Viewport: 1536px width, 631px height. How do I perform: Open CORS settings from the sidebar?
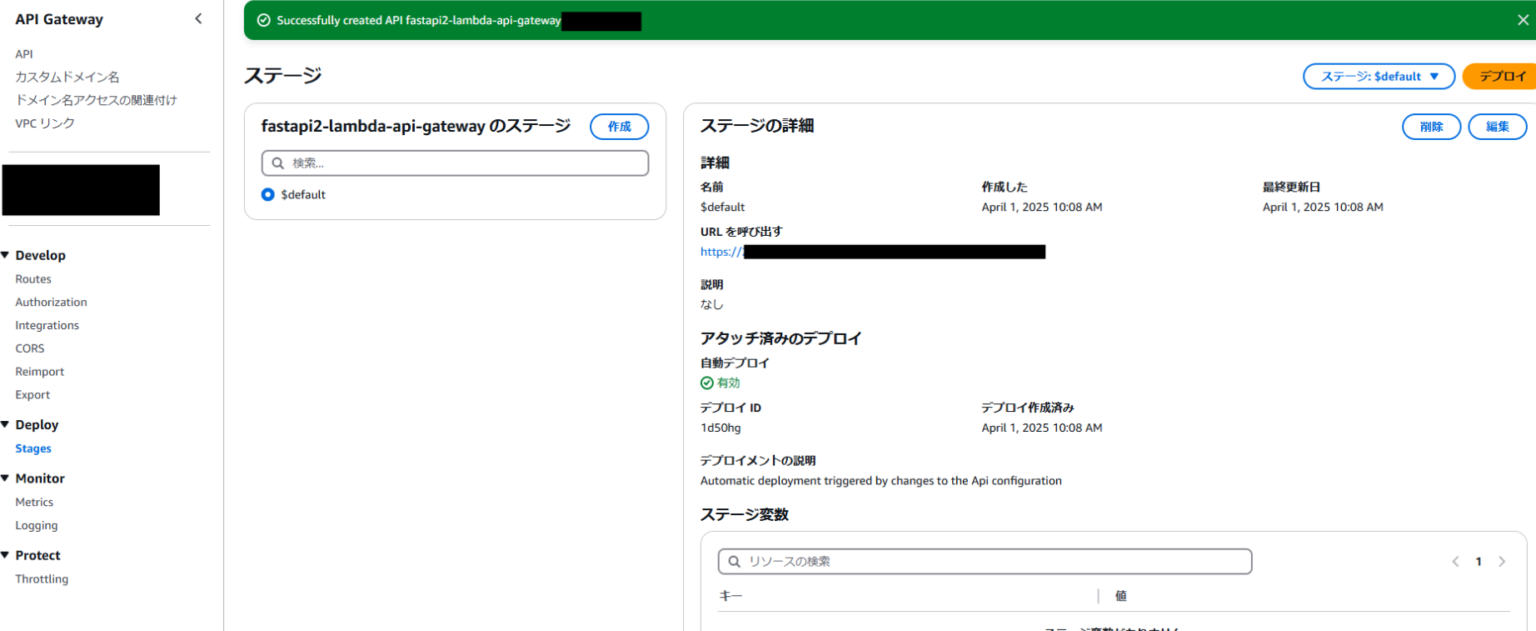(29, 348)
